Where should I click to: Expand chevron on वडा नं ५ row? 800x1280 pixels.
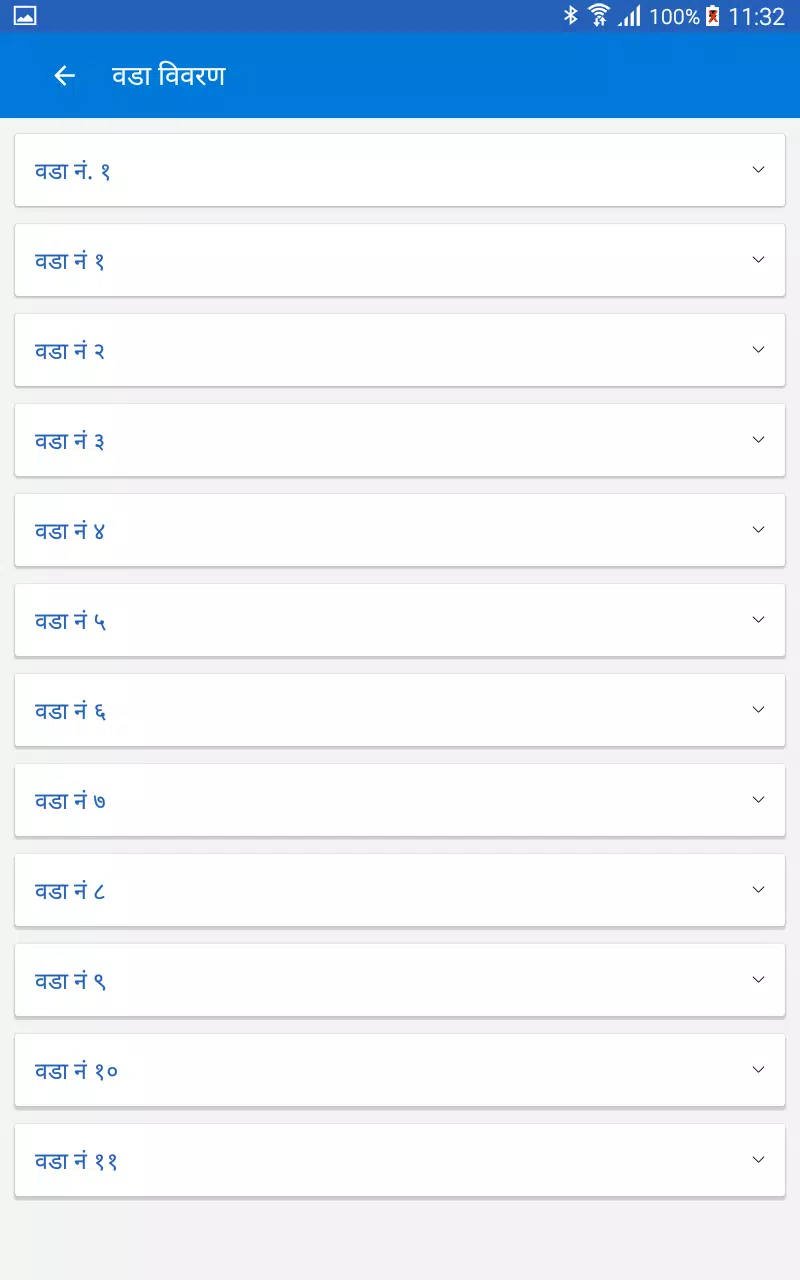pos(759,620)
